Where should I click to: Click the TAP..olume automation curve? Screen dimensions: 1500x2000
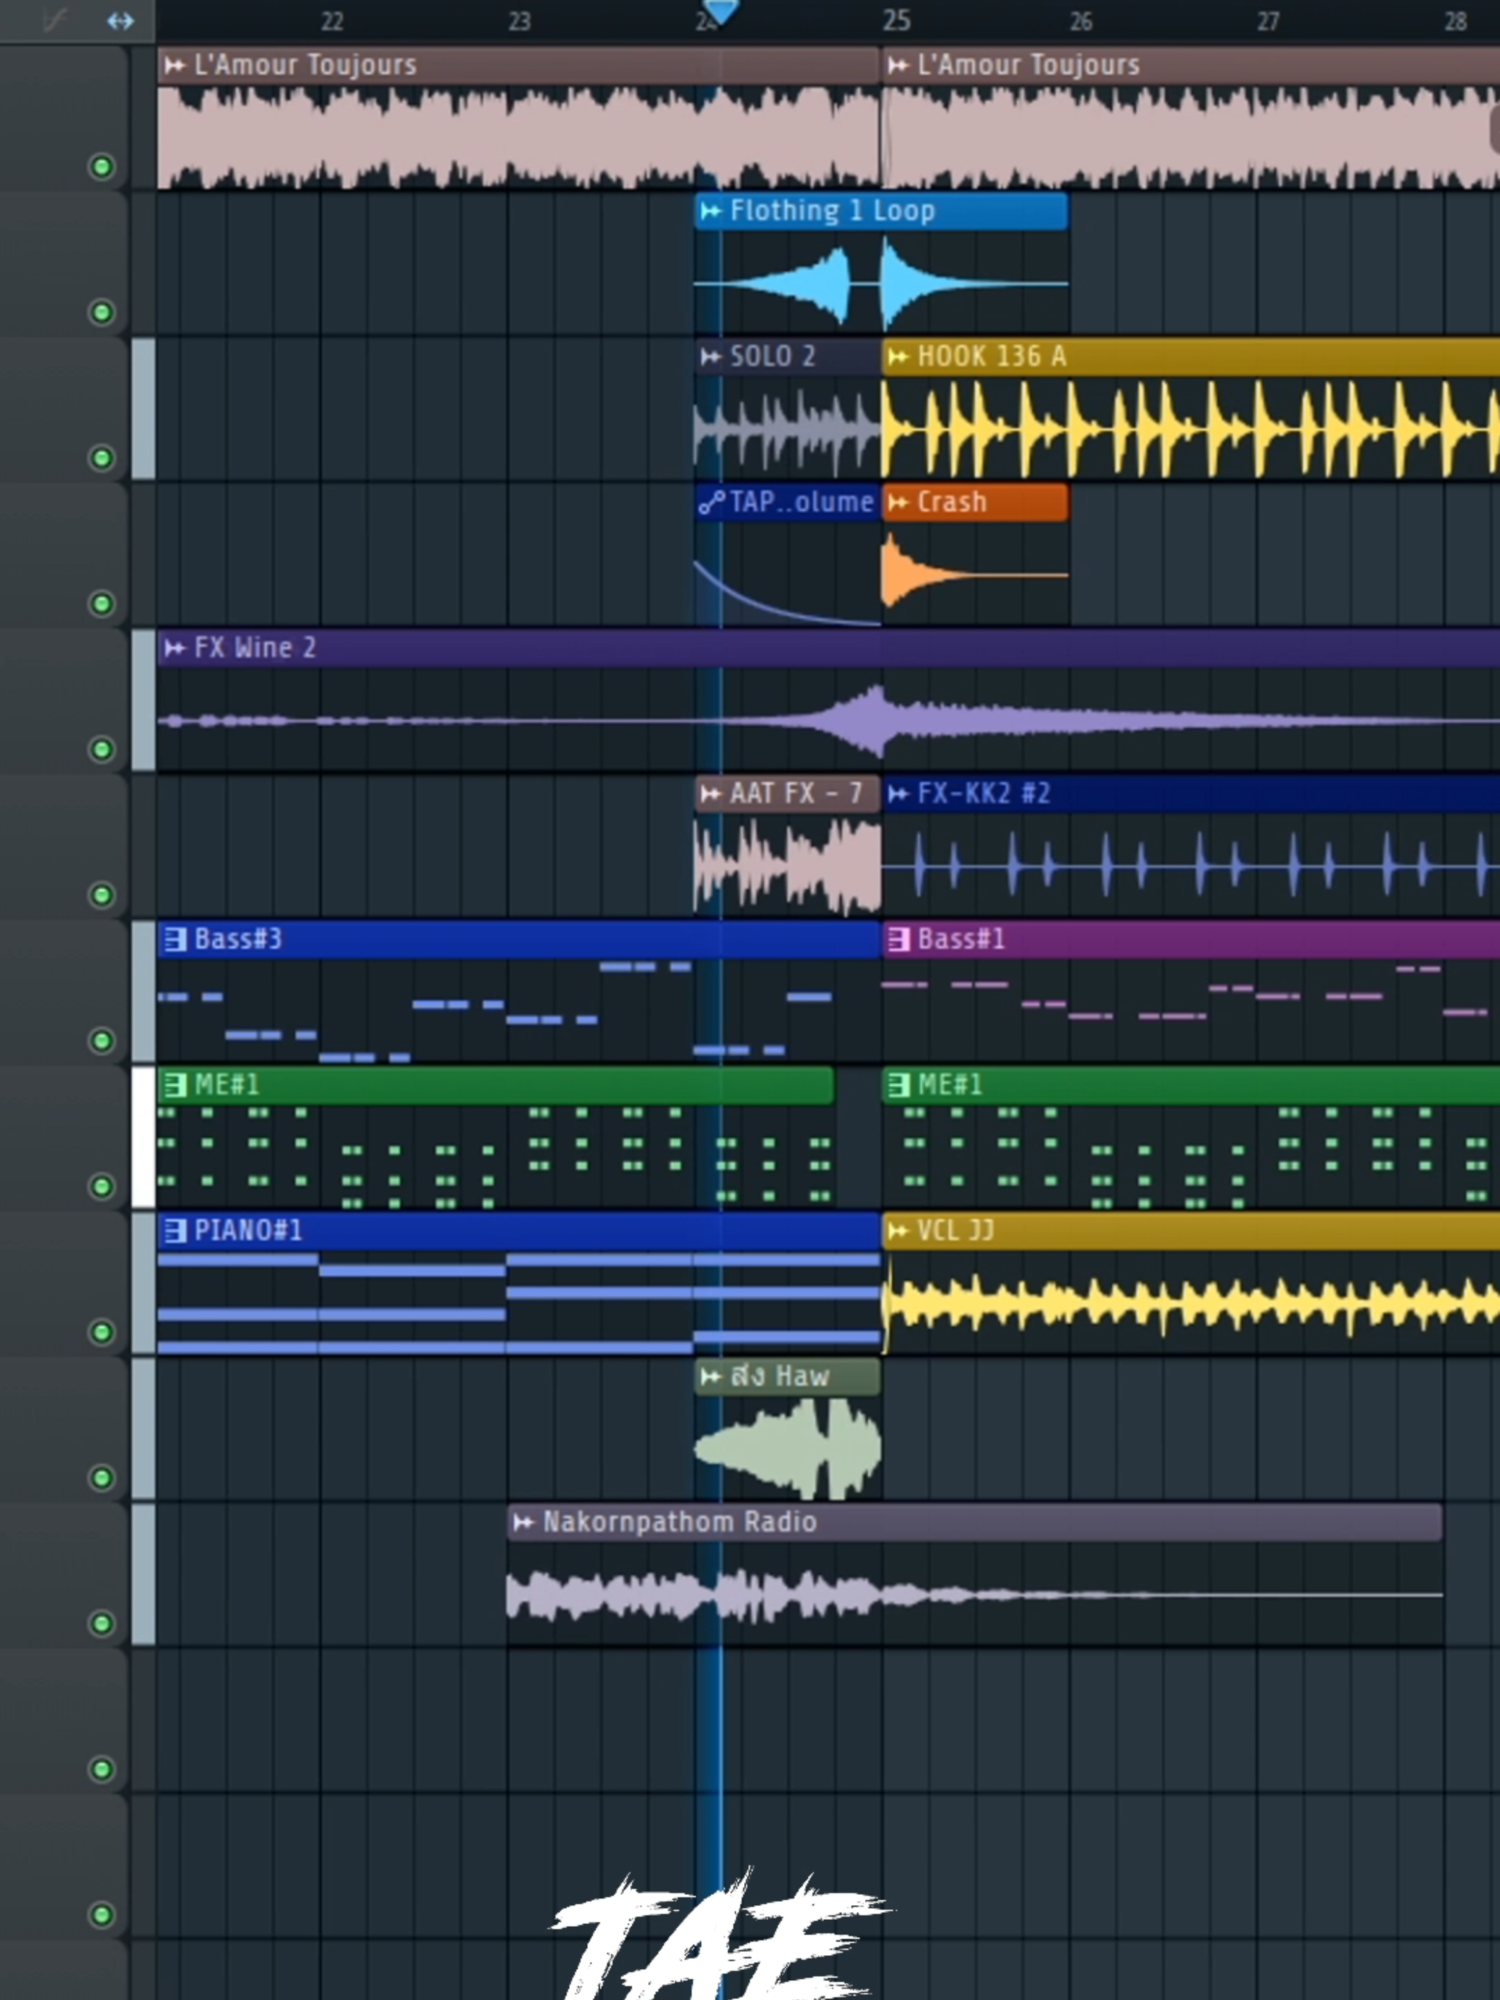pos(787,592)
